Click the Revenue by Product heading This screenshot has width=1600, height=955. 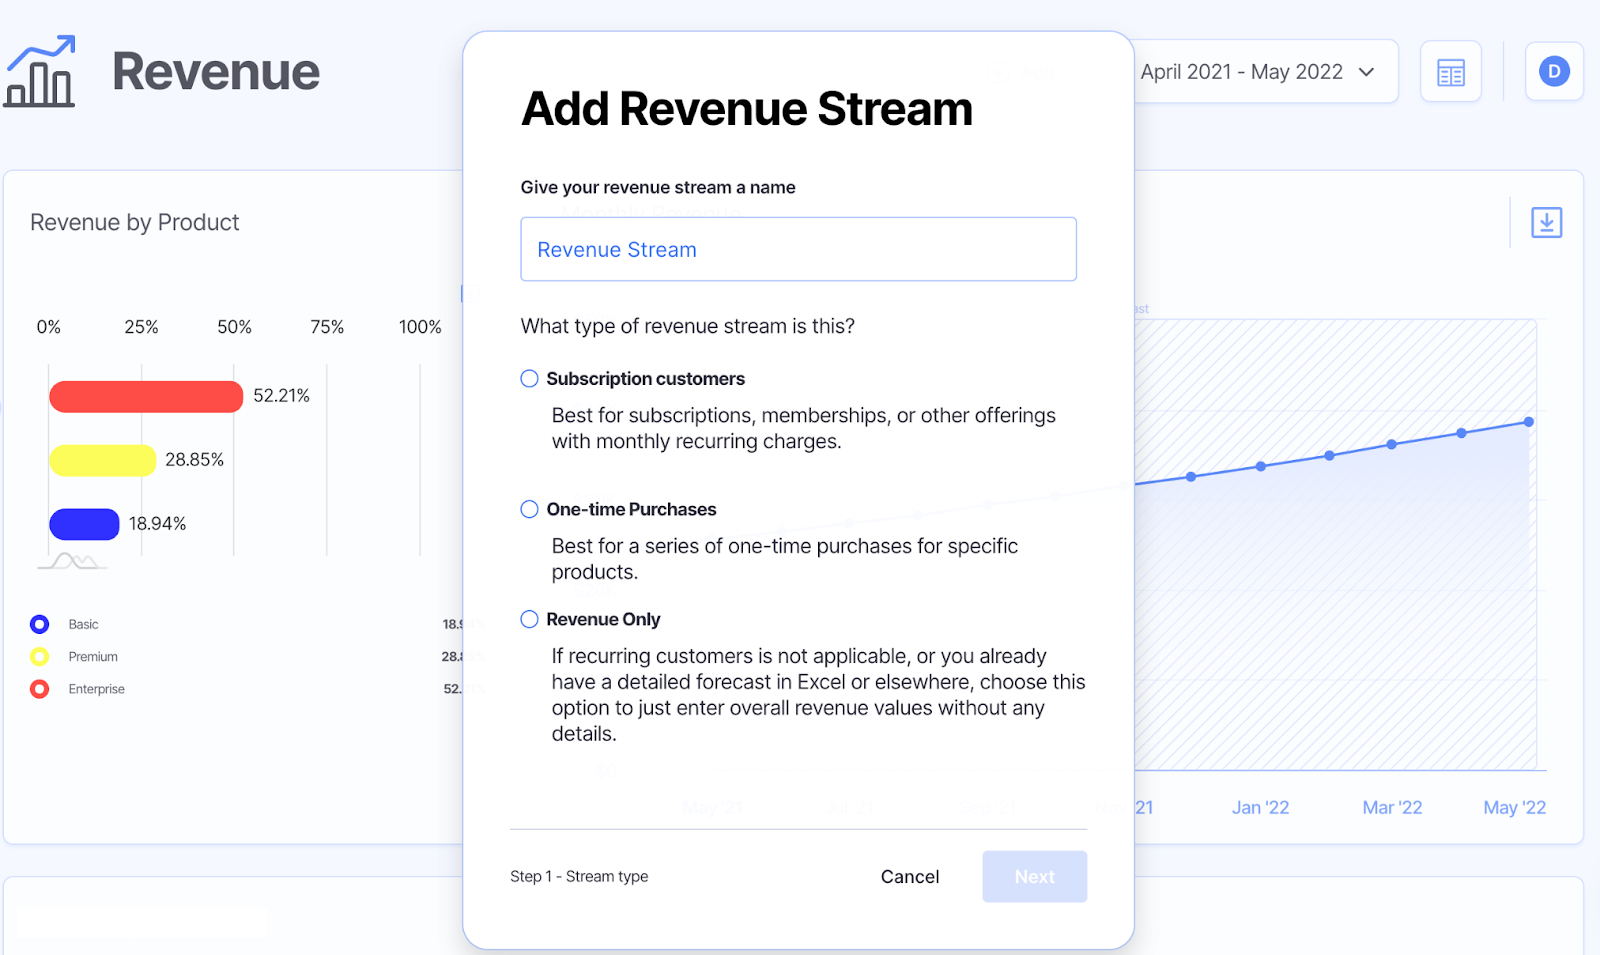[x=135, y=222]
